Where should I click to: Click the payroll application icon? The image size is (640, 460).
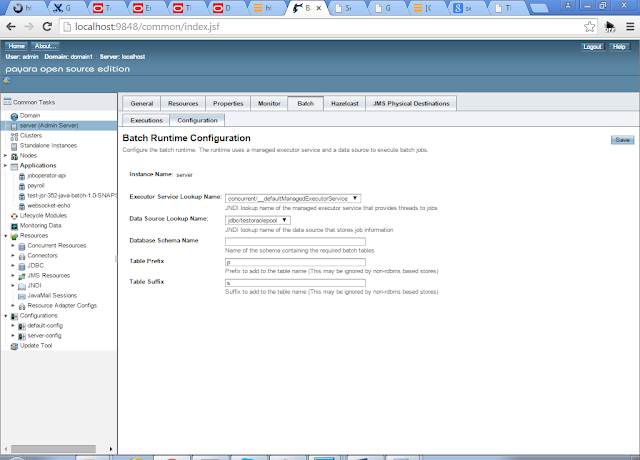[x=22, y=186]
